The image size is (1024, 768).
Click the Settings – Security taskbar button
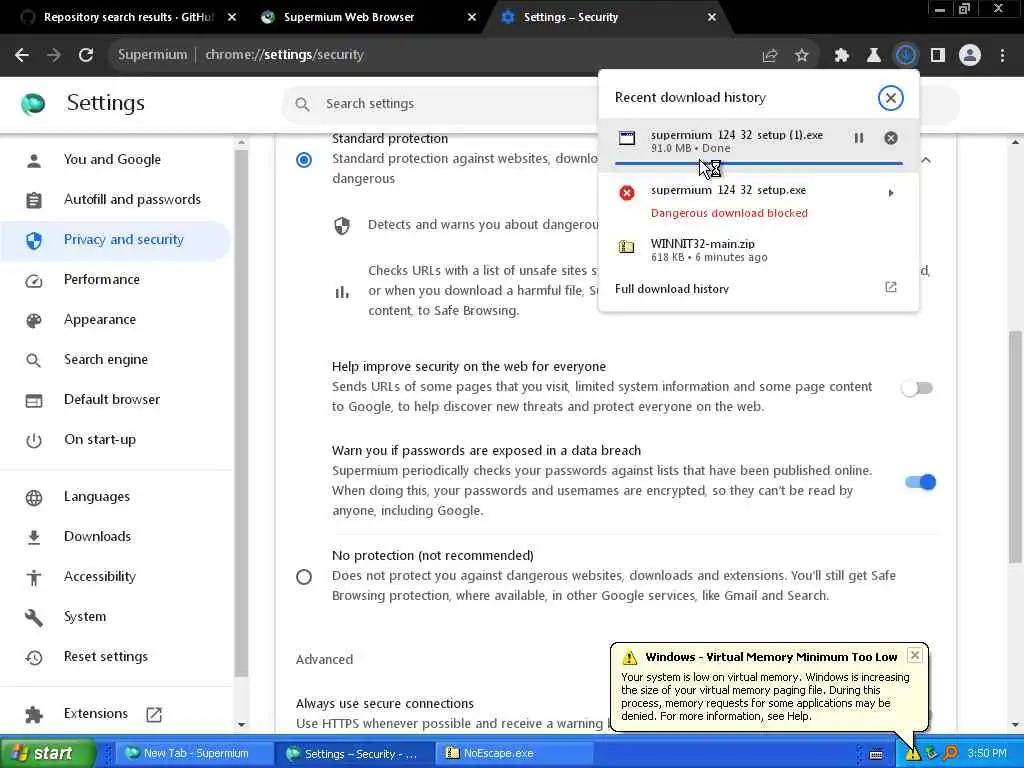pyautogui.click(x=353, y=754)
